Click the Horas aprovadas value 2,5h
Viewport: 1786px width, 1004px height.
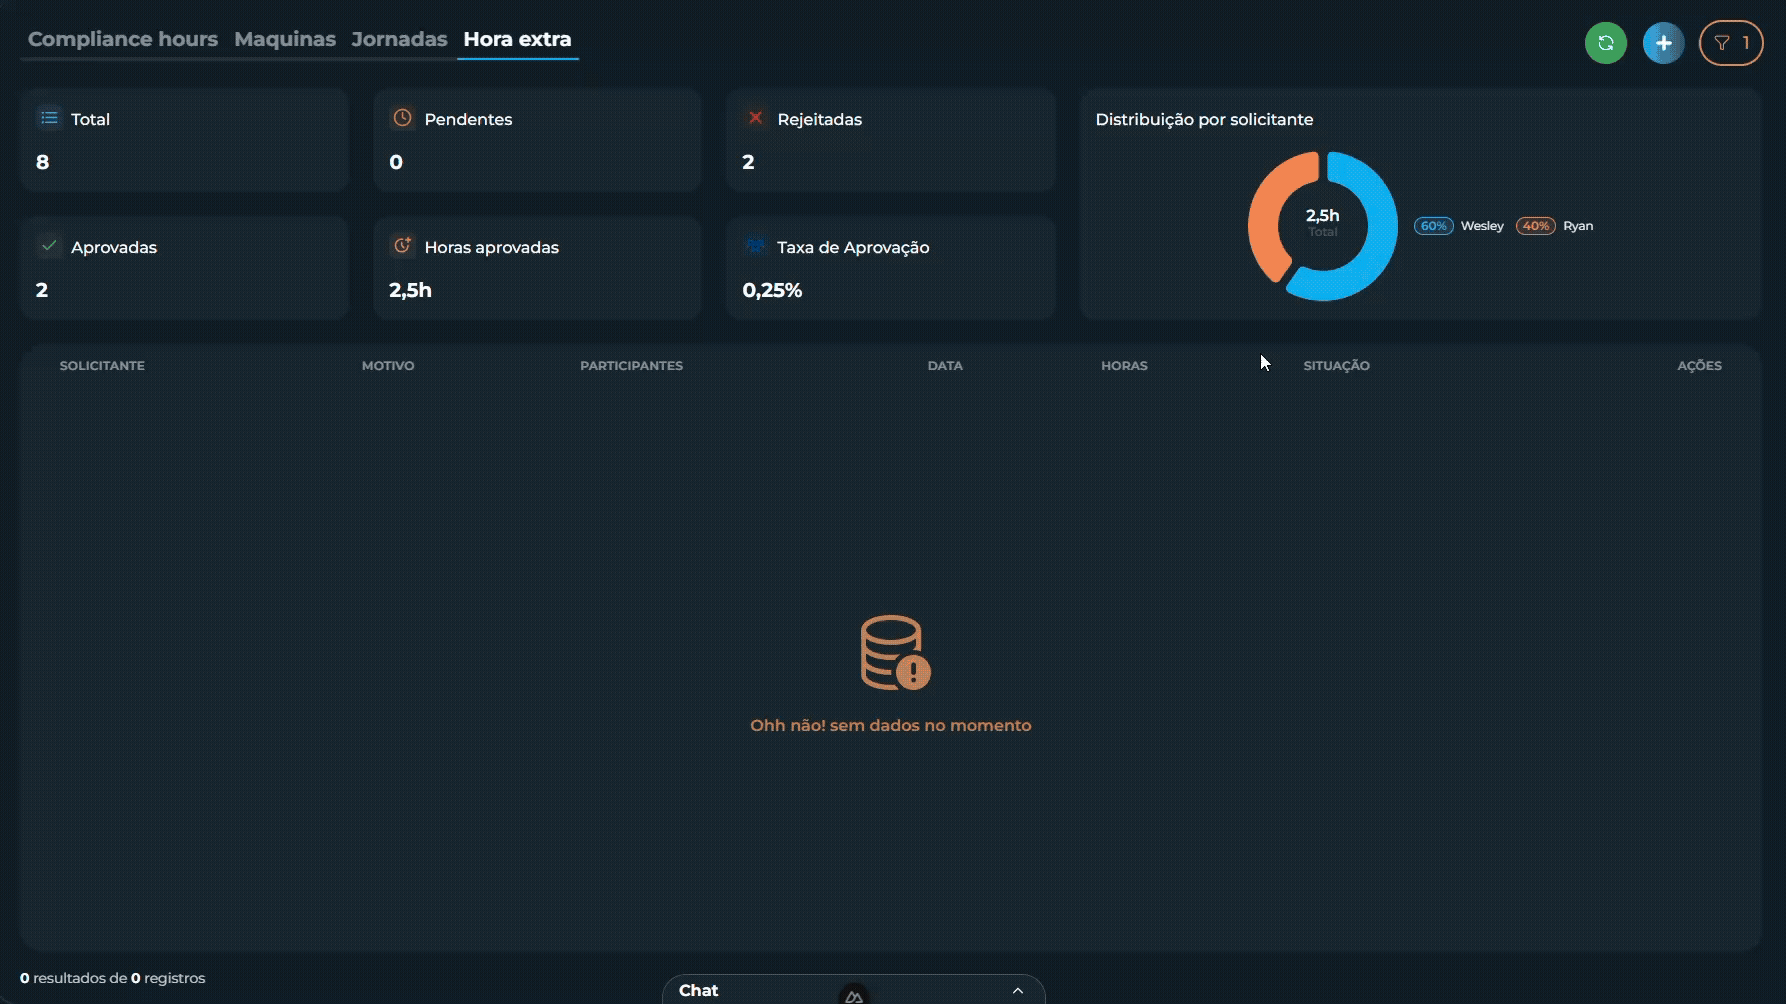(x=410, y=290)
